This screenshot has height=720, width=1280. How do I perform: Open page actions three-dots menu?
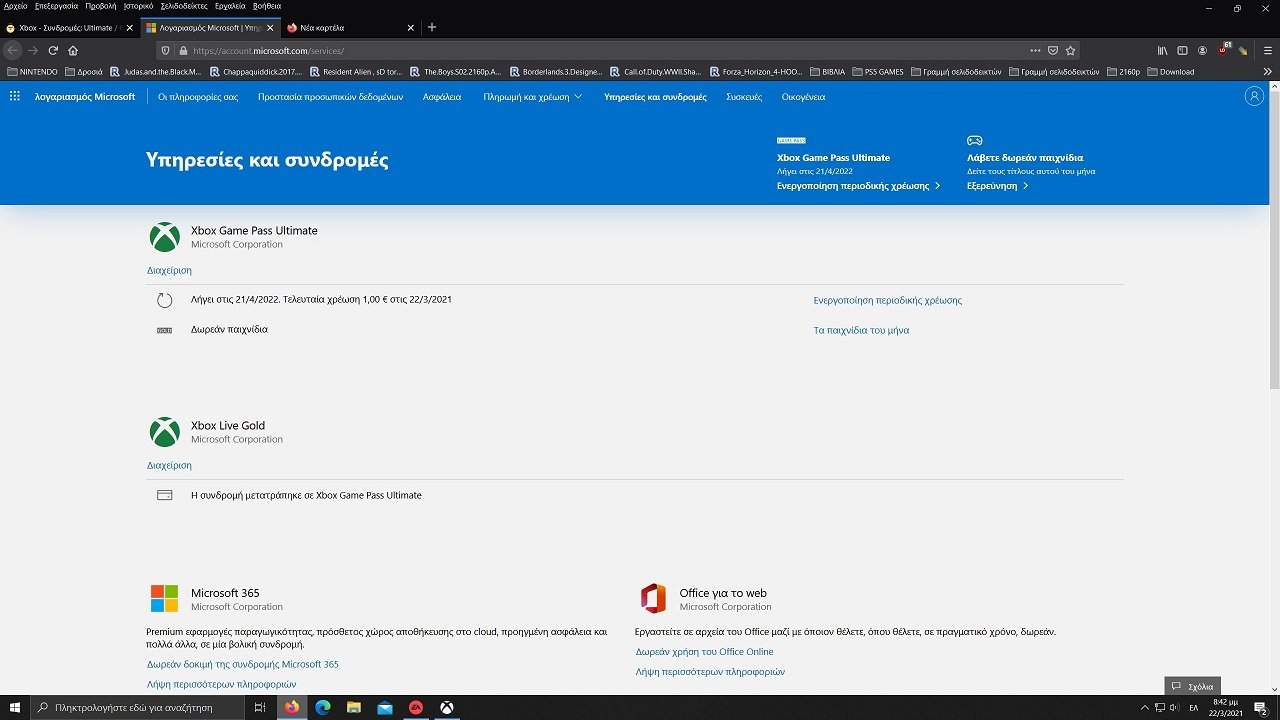pos(1035,50)
